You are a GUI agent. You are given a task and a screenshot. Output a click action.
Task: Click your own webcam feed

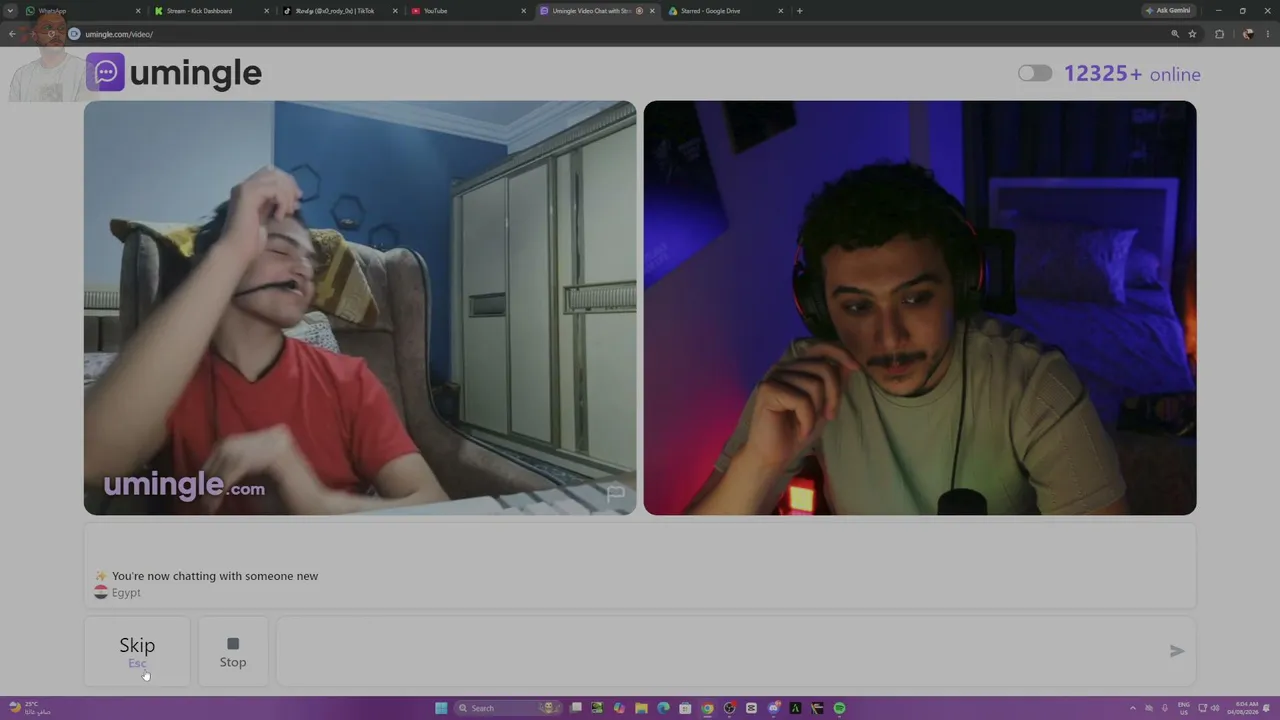(920, 308)
